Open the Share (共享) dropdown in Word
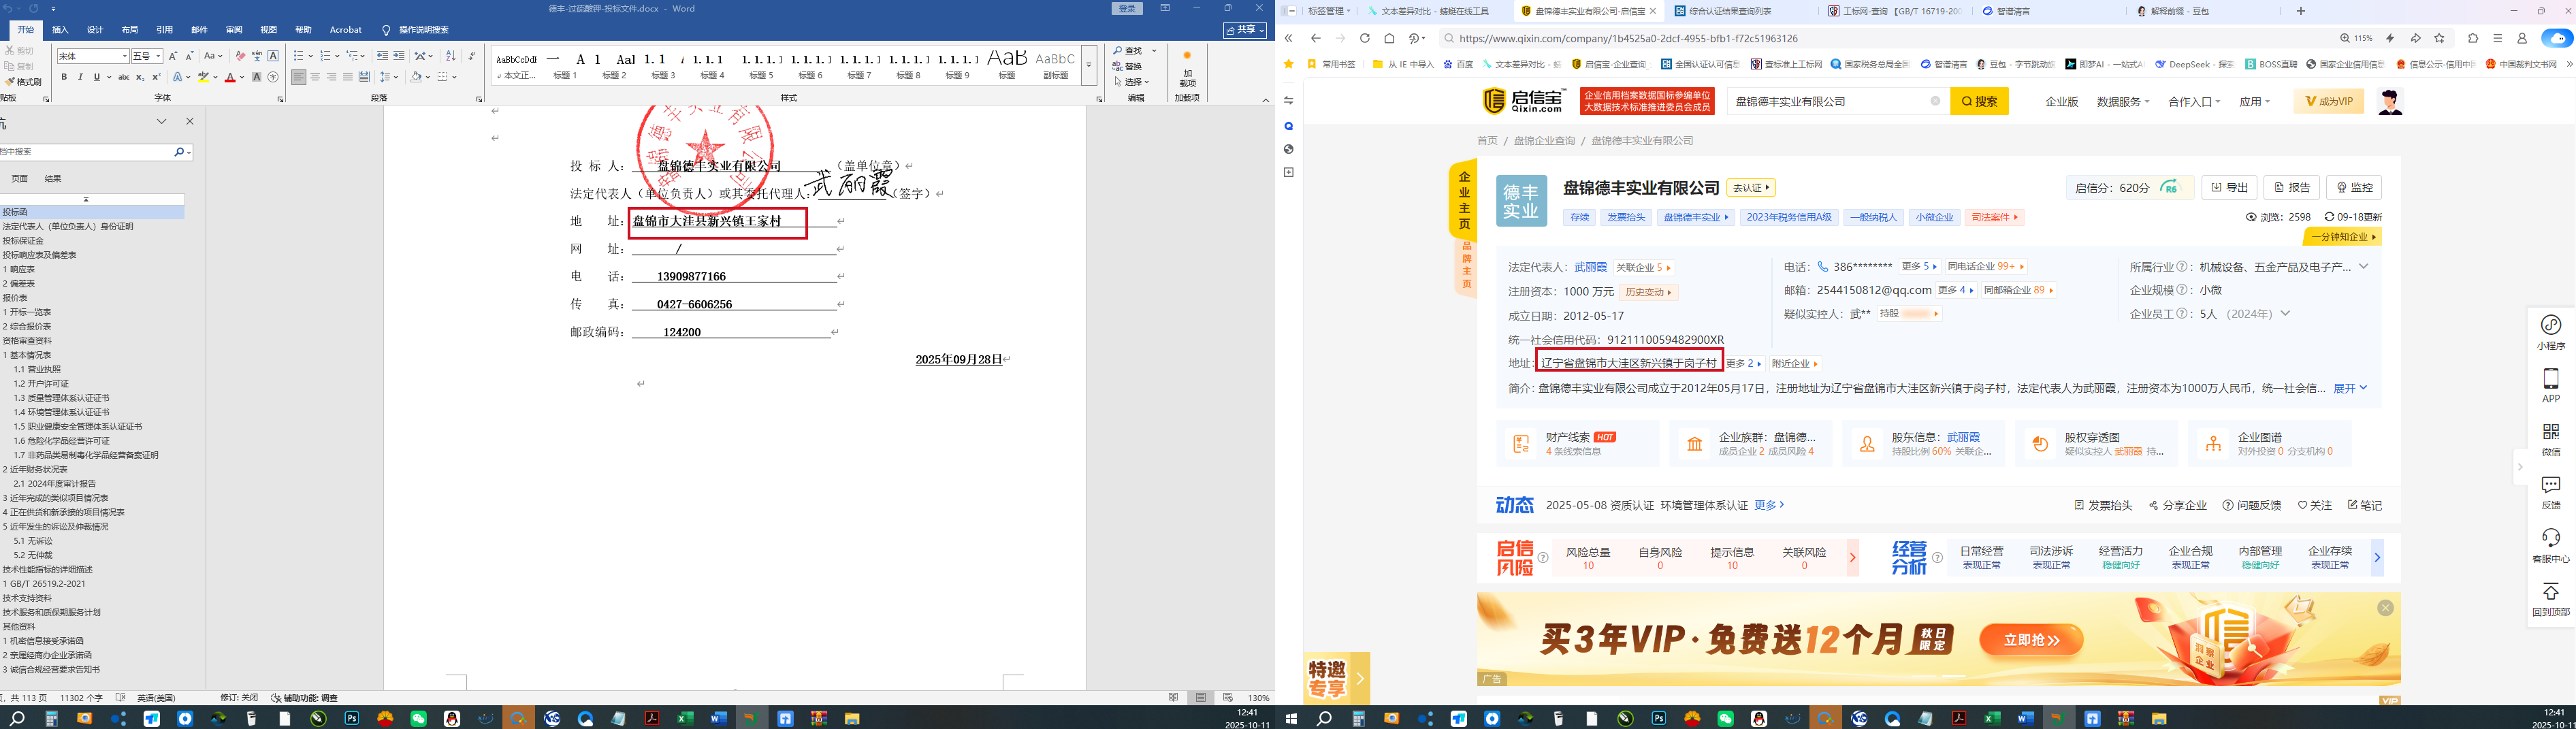2576x729 pixels. pyautogui.click(x=1244, y=30)
